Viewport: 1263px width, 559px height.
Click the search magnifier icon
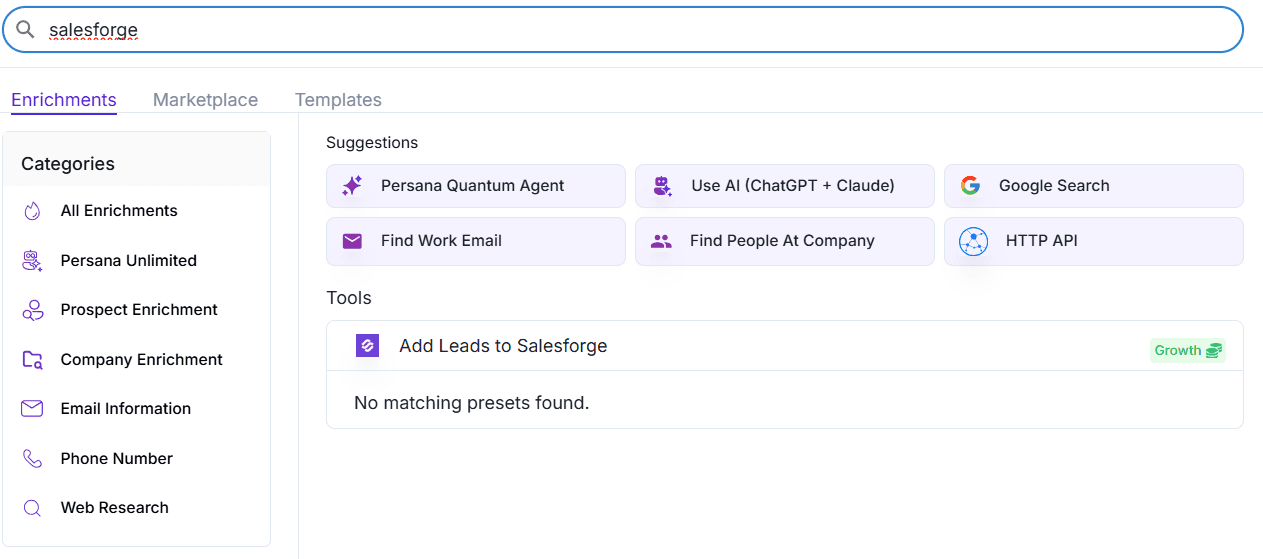(26, 30)
